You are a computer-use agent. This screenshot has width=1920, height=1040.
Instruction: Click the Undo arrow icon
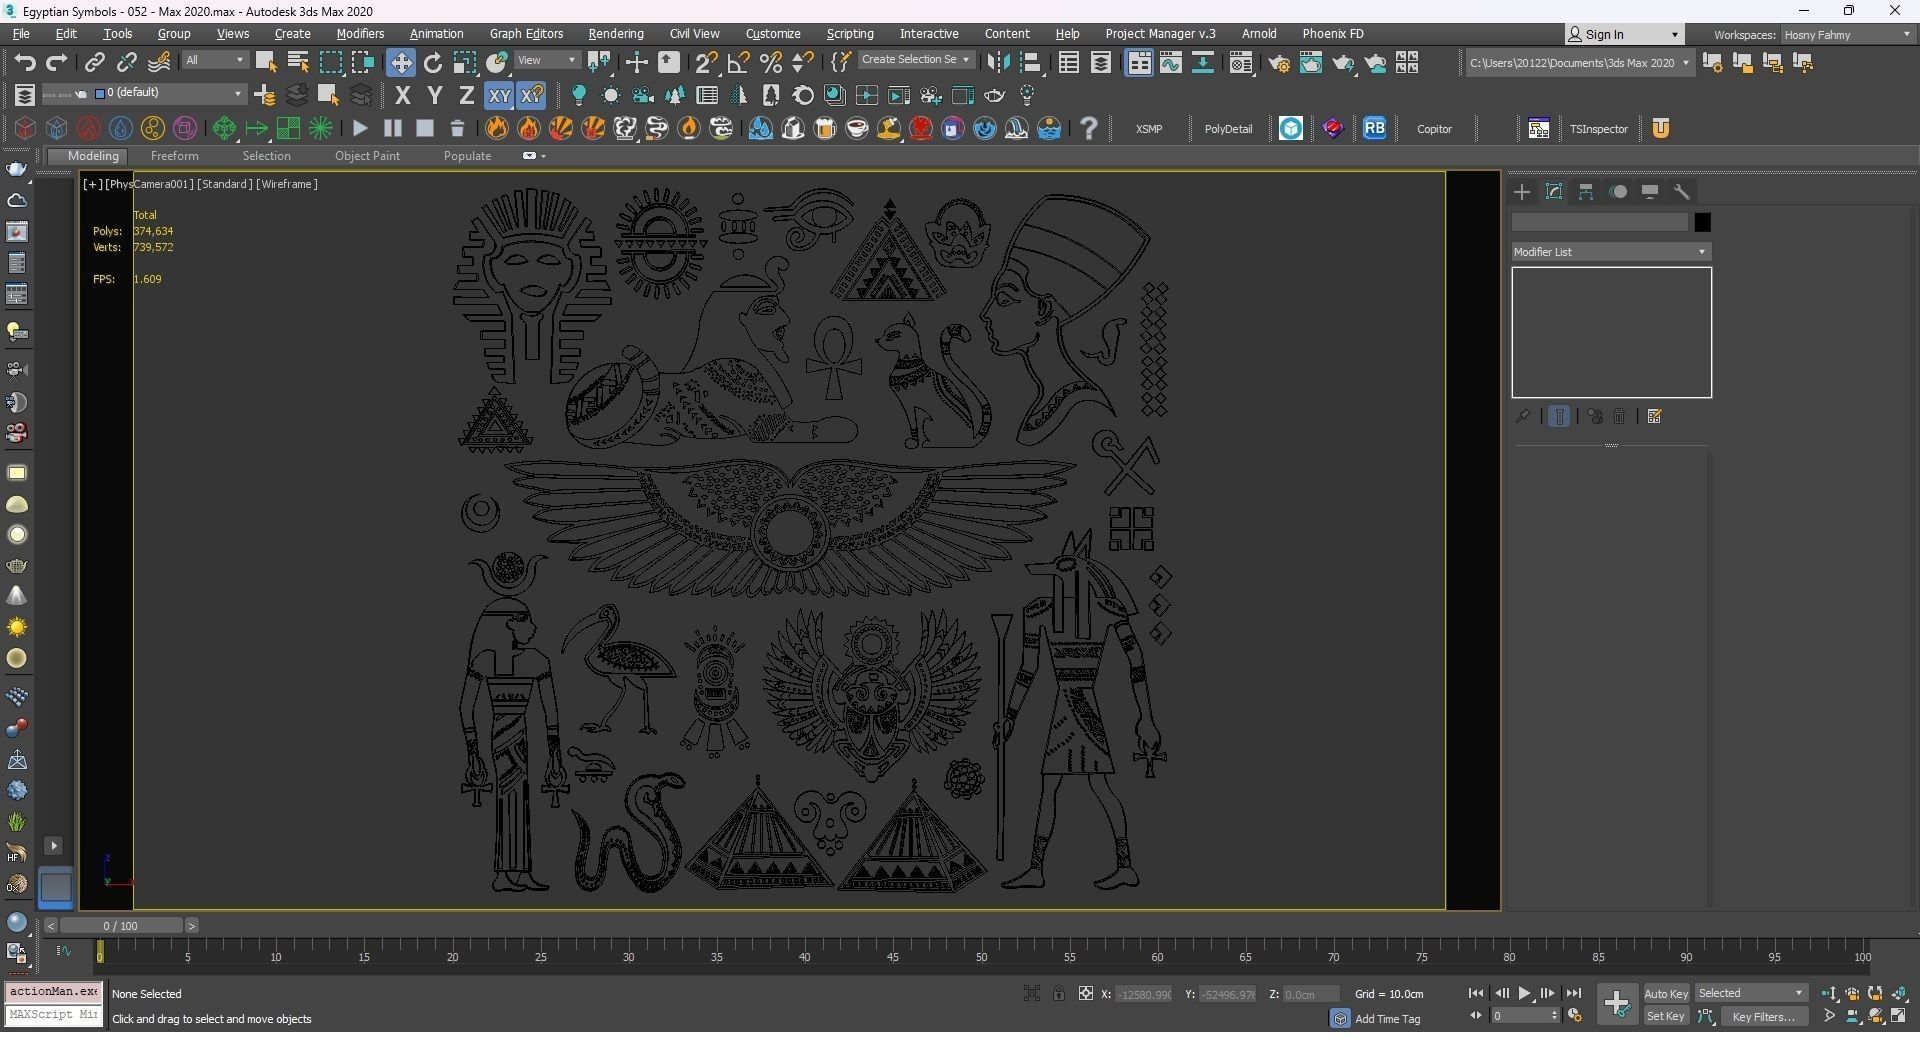[25, 62]
